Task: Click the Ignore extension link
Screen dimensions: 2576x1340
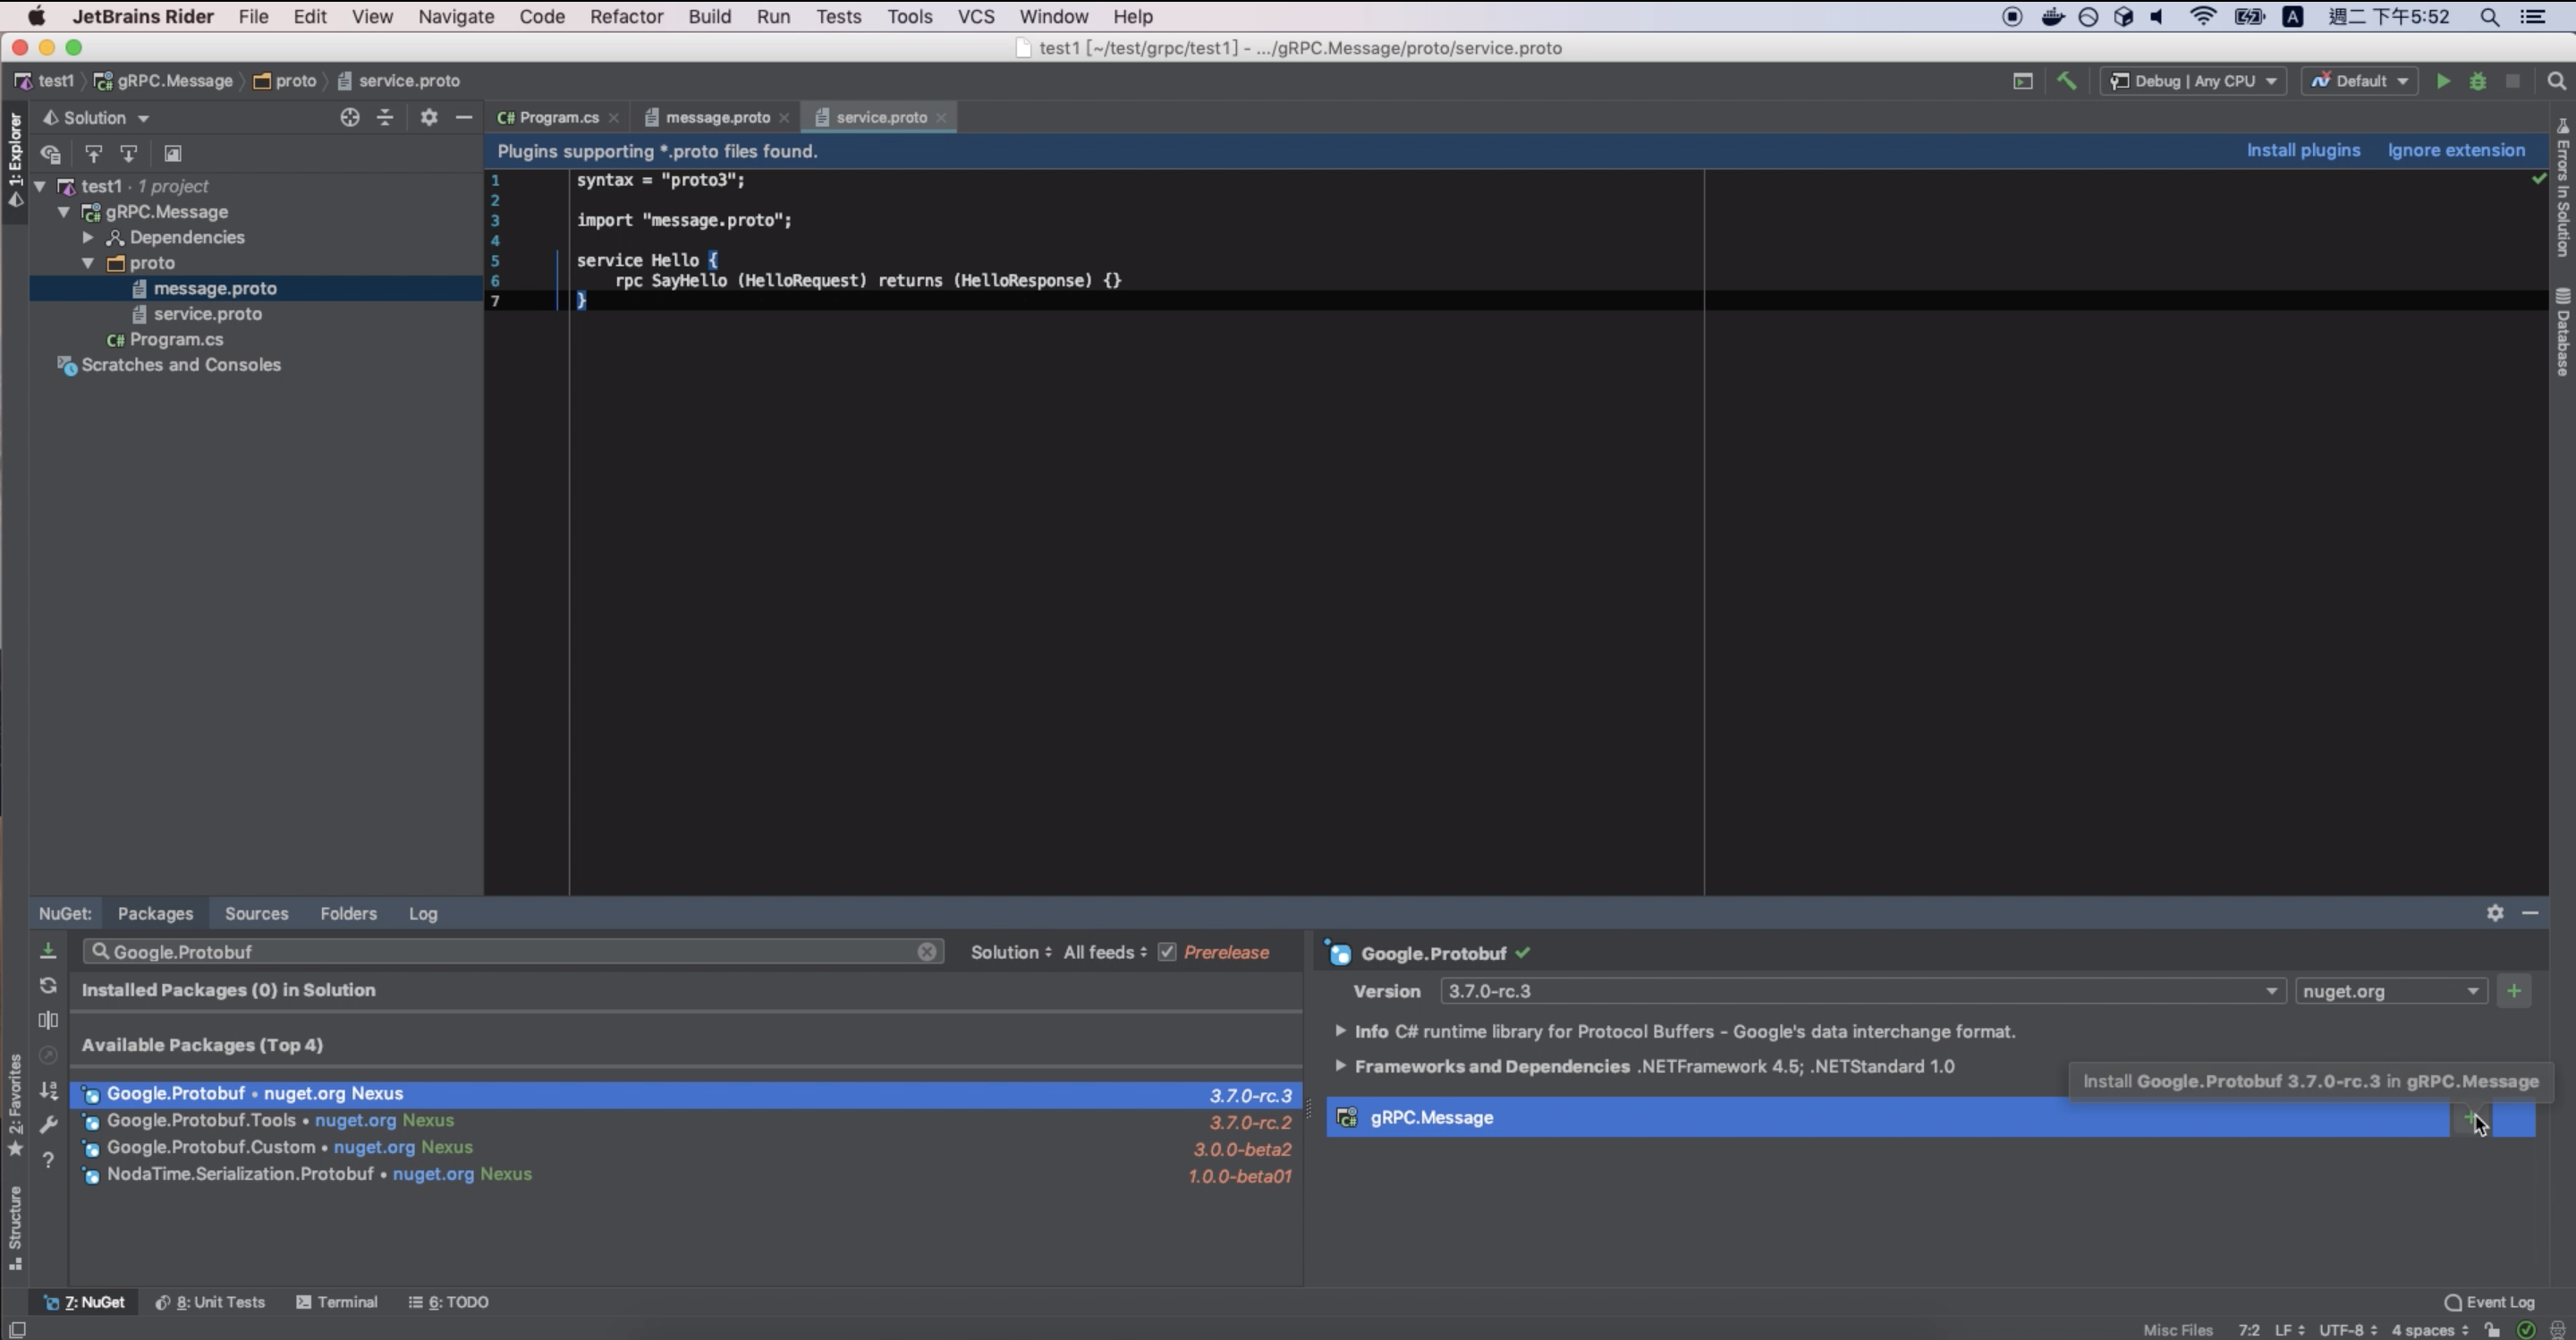Action: tap(2456, 150)
